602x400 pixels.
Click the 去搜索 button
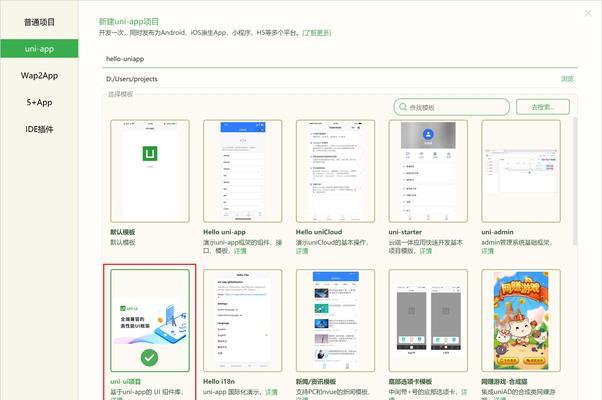tap(542, 107)
